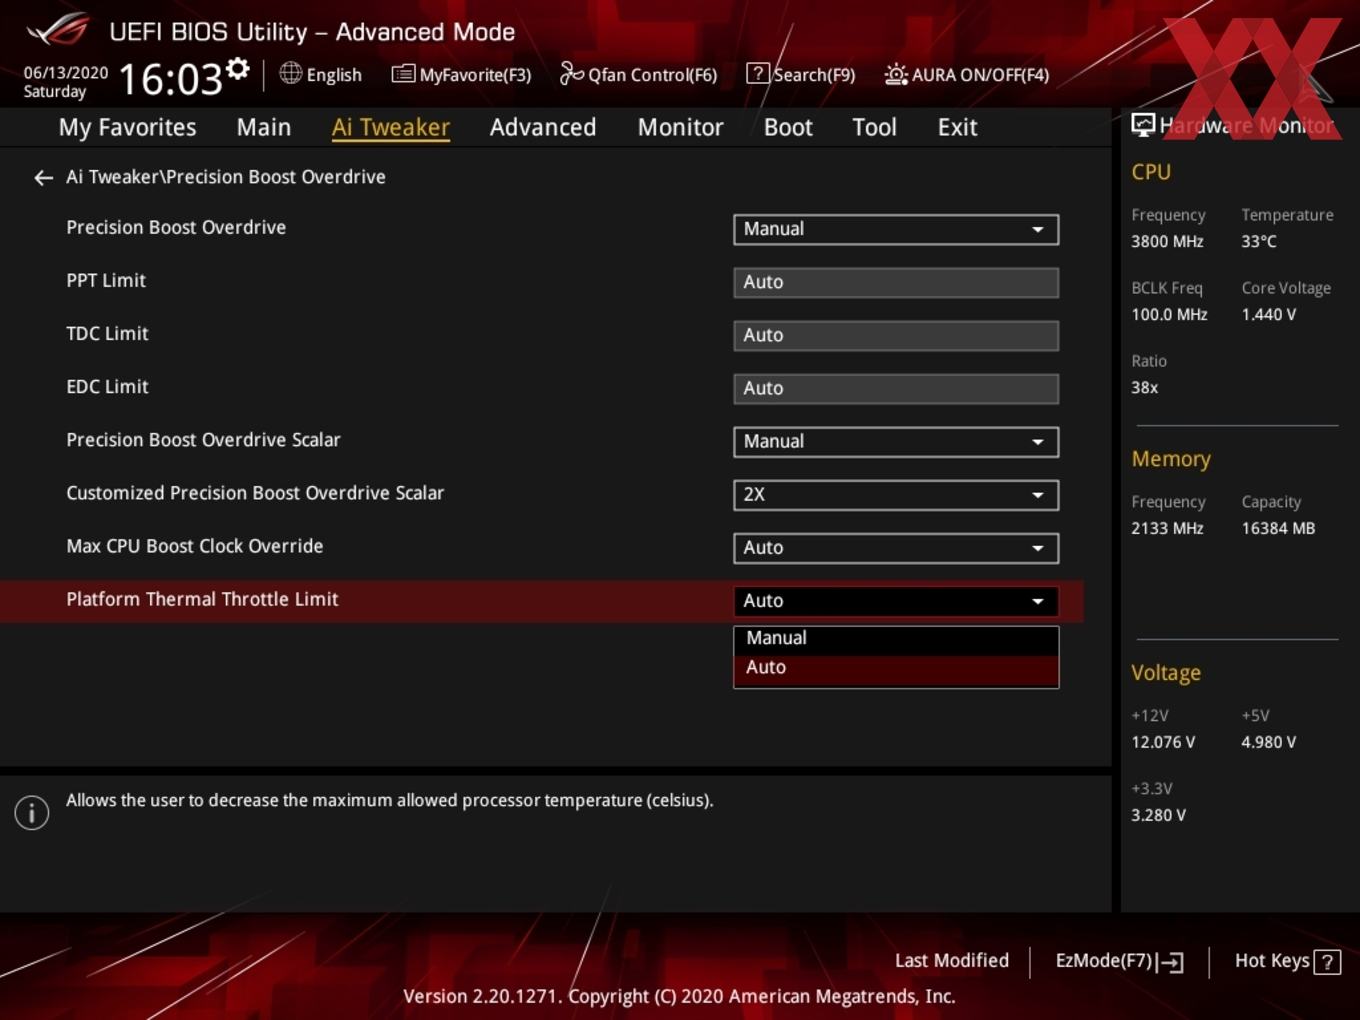
Task: Open the Advanced tab
Action: click(x=543, y=127)
